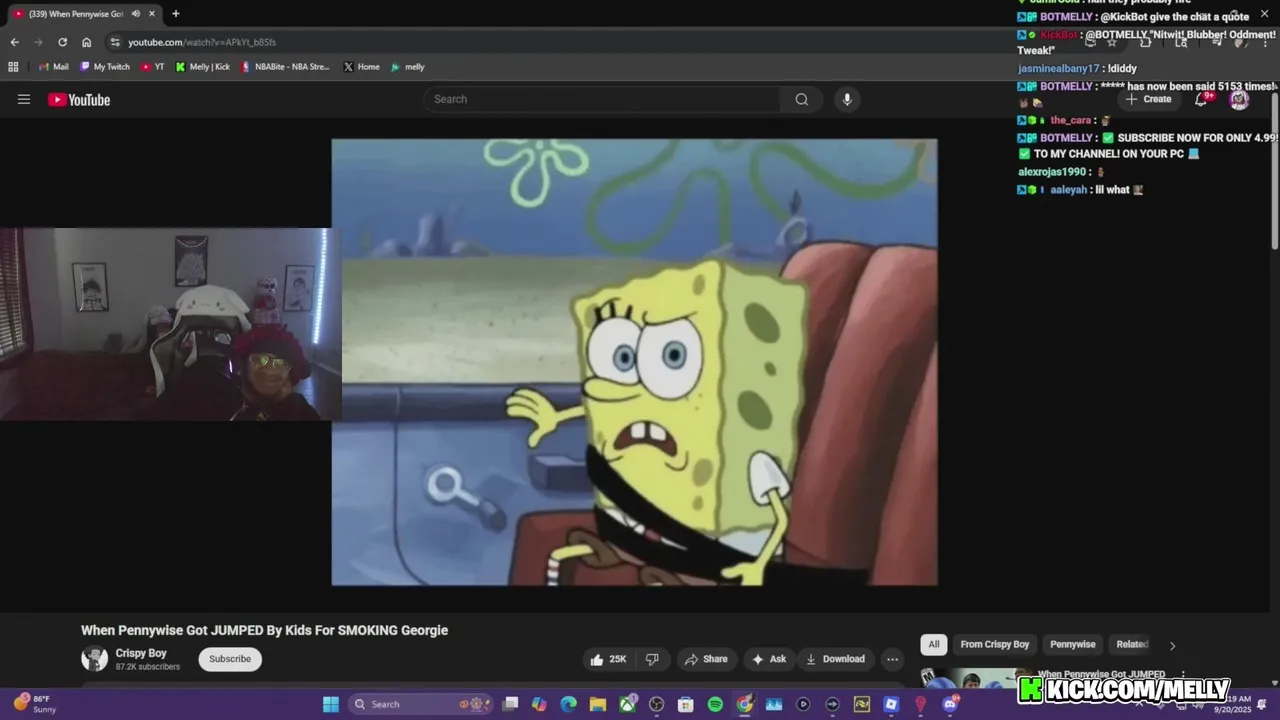Screen dimensions: 1280x720
Task: Reload the YouTube page
Action: tap(62, 42)
